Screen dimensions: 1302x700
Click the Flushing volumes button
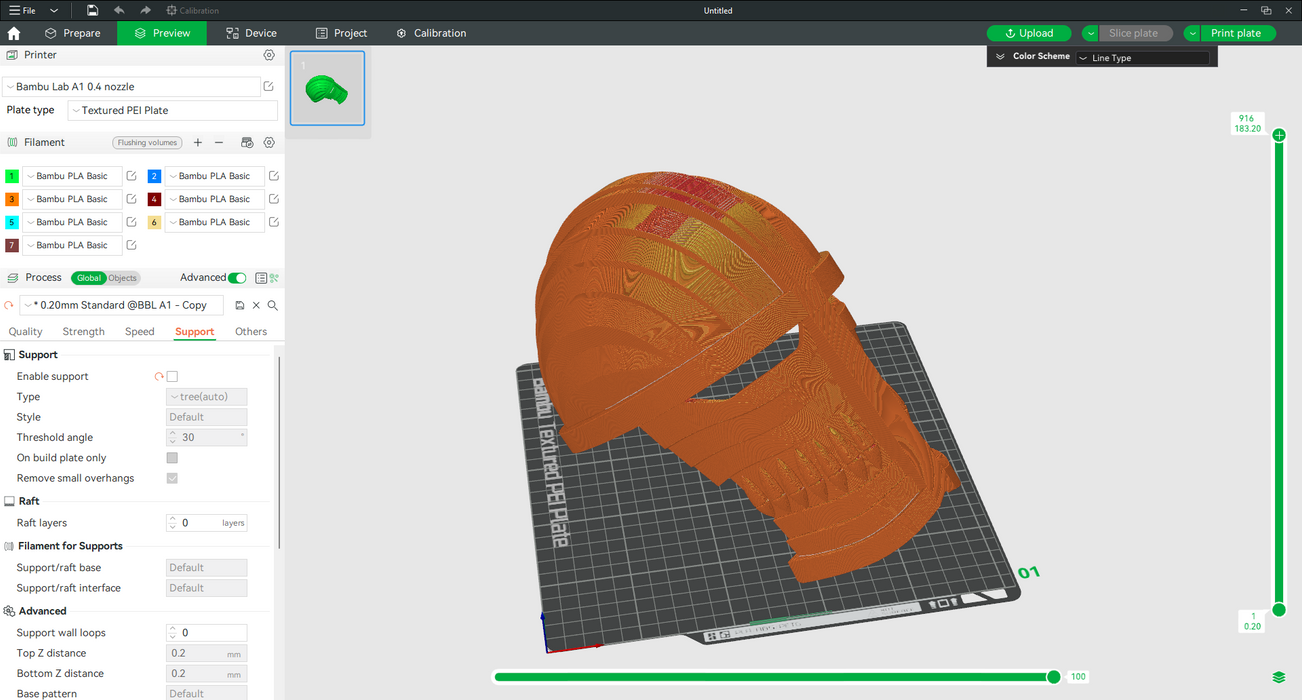(147, 143)
